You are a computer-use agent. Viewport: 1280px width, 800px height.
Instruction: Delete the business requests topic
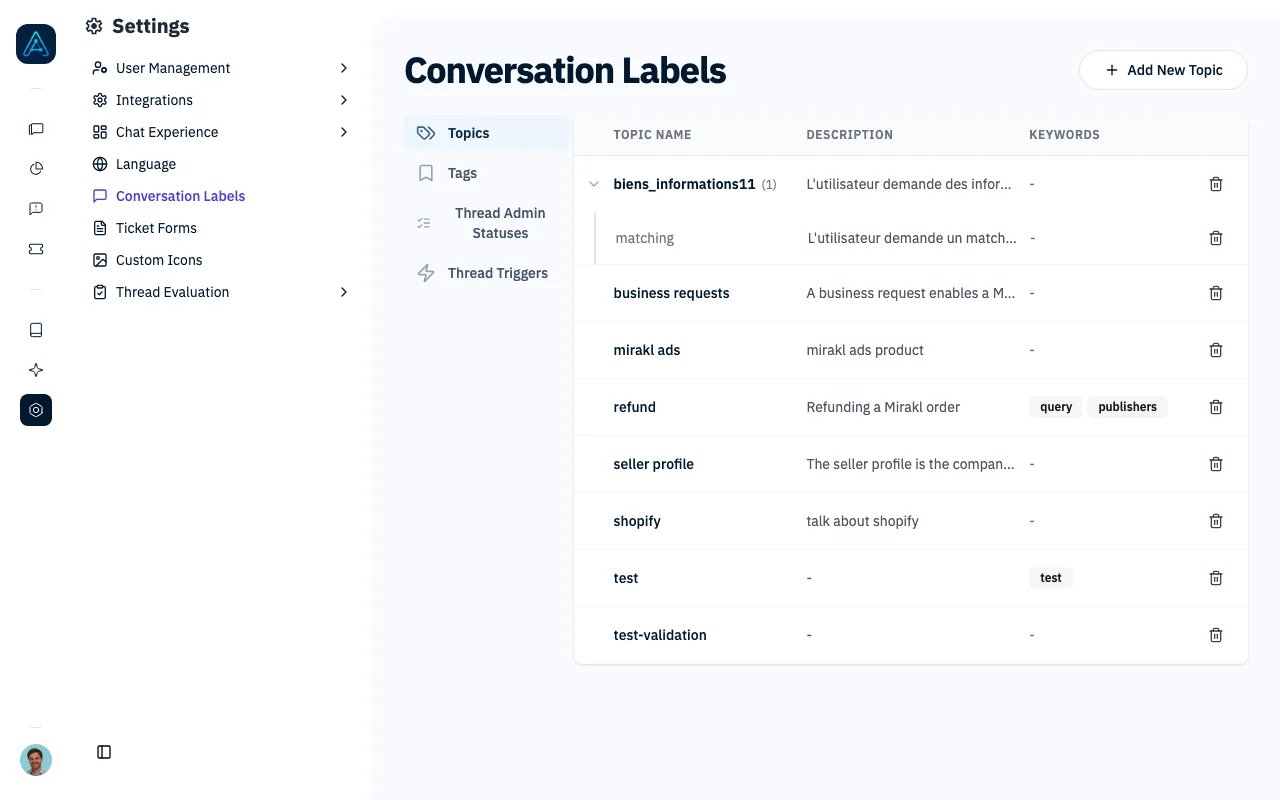[1216, 293]
